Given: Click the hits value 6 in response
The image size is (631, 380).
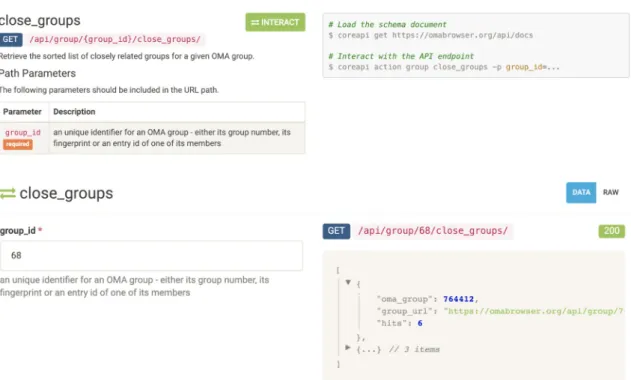Looking at the screenshot, I should (x=420, y=323).
